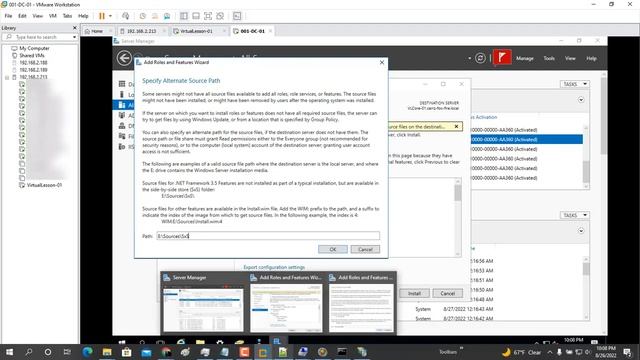Open File Explorer from the host taskbar
The image size is (640, 360).
point(107,352)
